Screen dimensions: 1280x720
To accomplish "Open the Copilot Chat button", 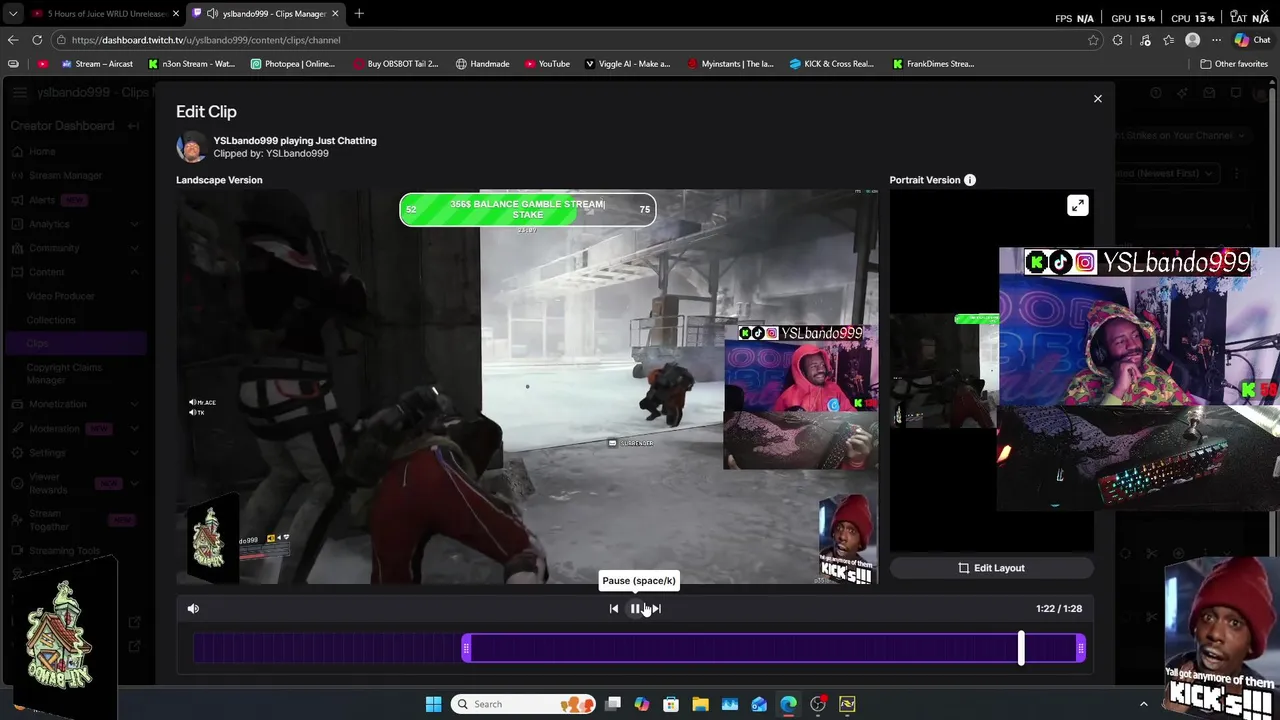I will [x=1252, y=40].
